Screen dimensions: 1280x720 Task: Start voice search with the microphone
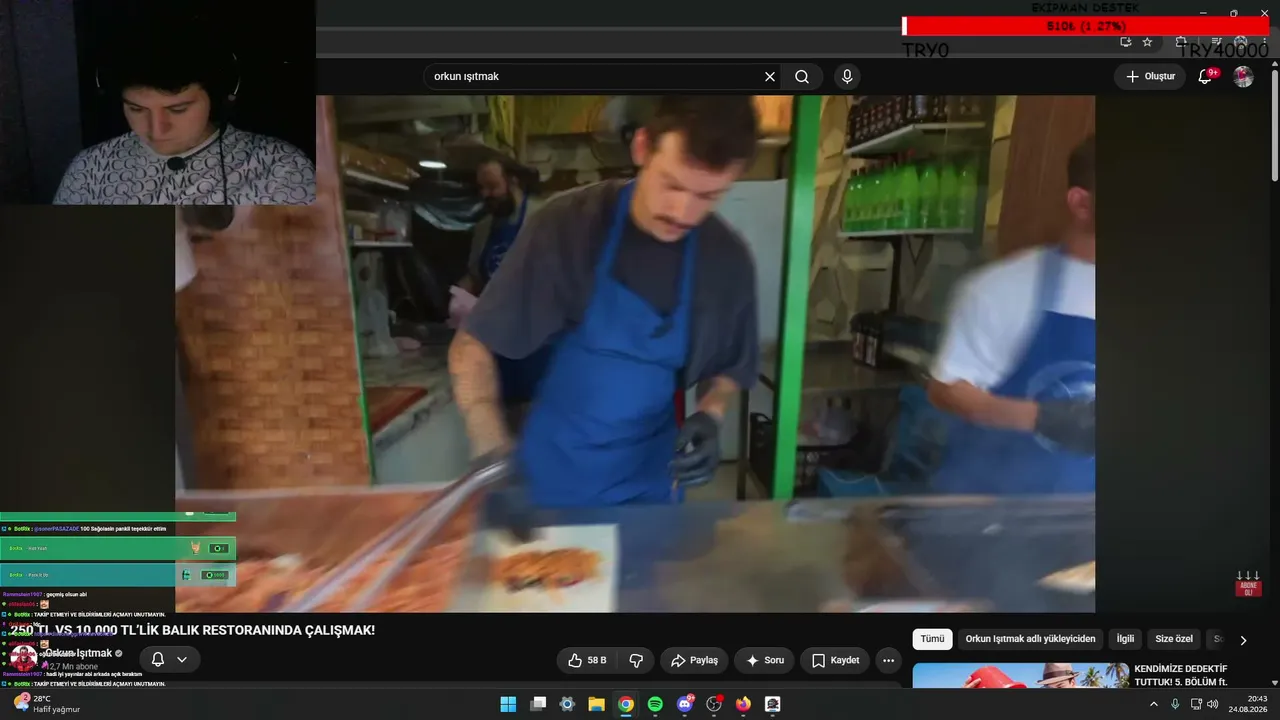tap(847, 77)
